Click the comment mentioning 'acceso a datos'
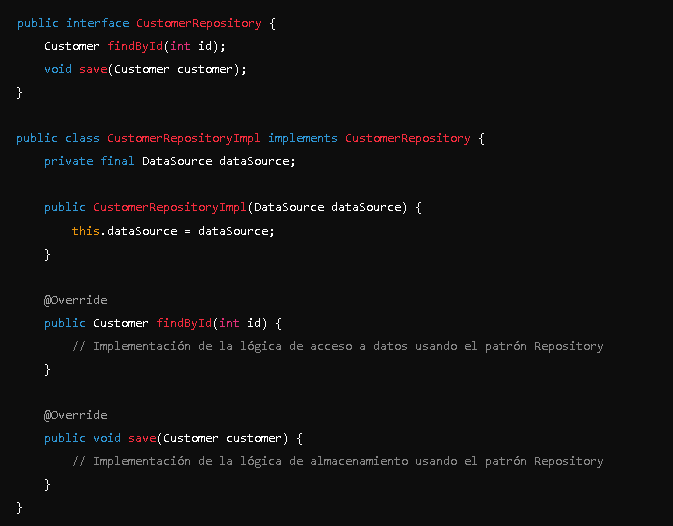 point(338,346)
